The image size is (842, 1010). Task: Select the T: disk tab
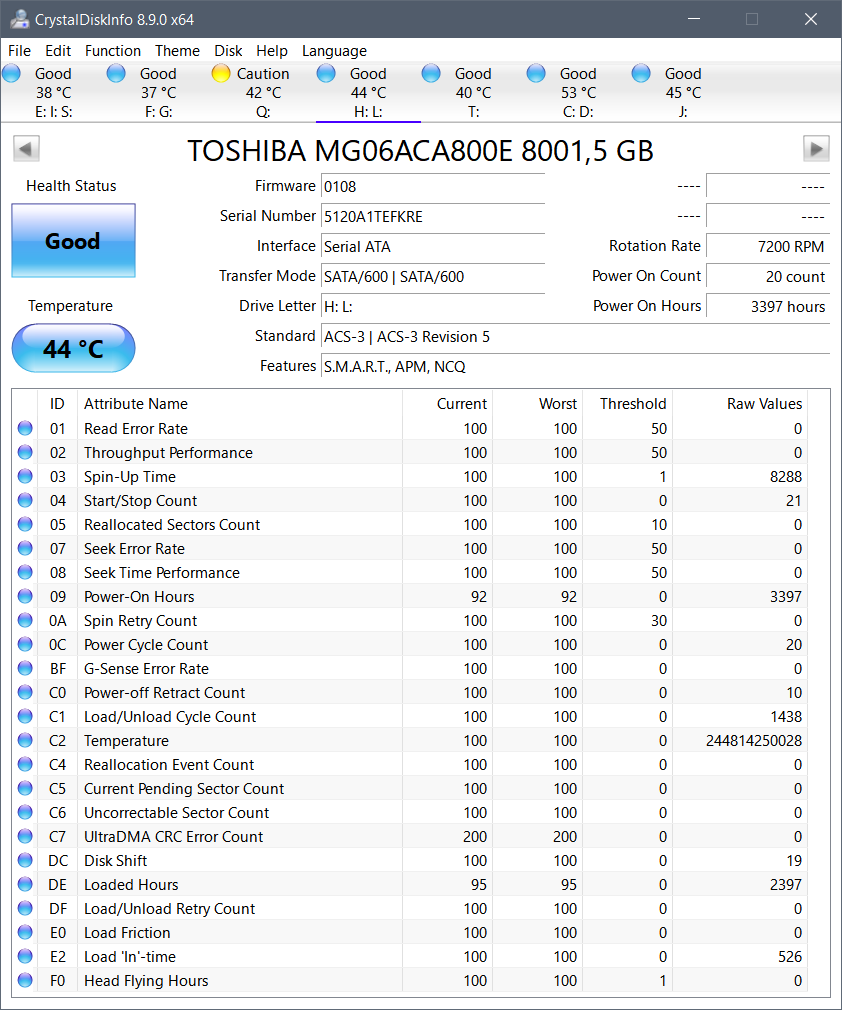click(472, 92)
